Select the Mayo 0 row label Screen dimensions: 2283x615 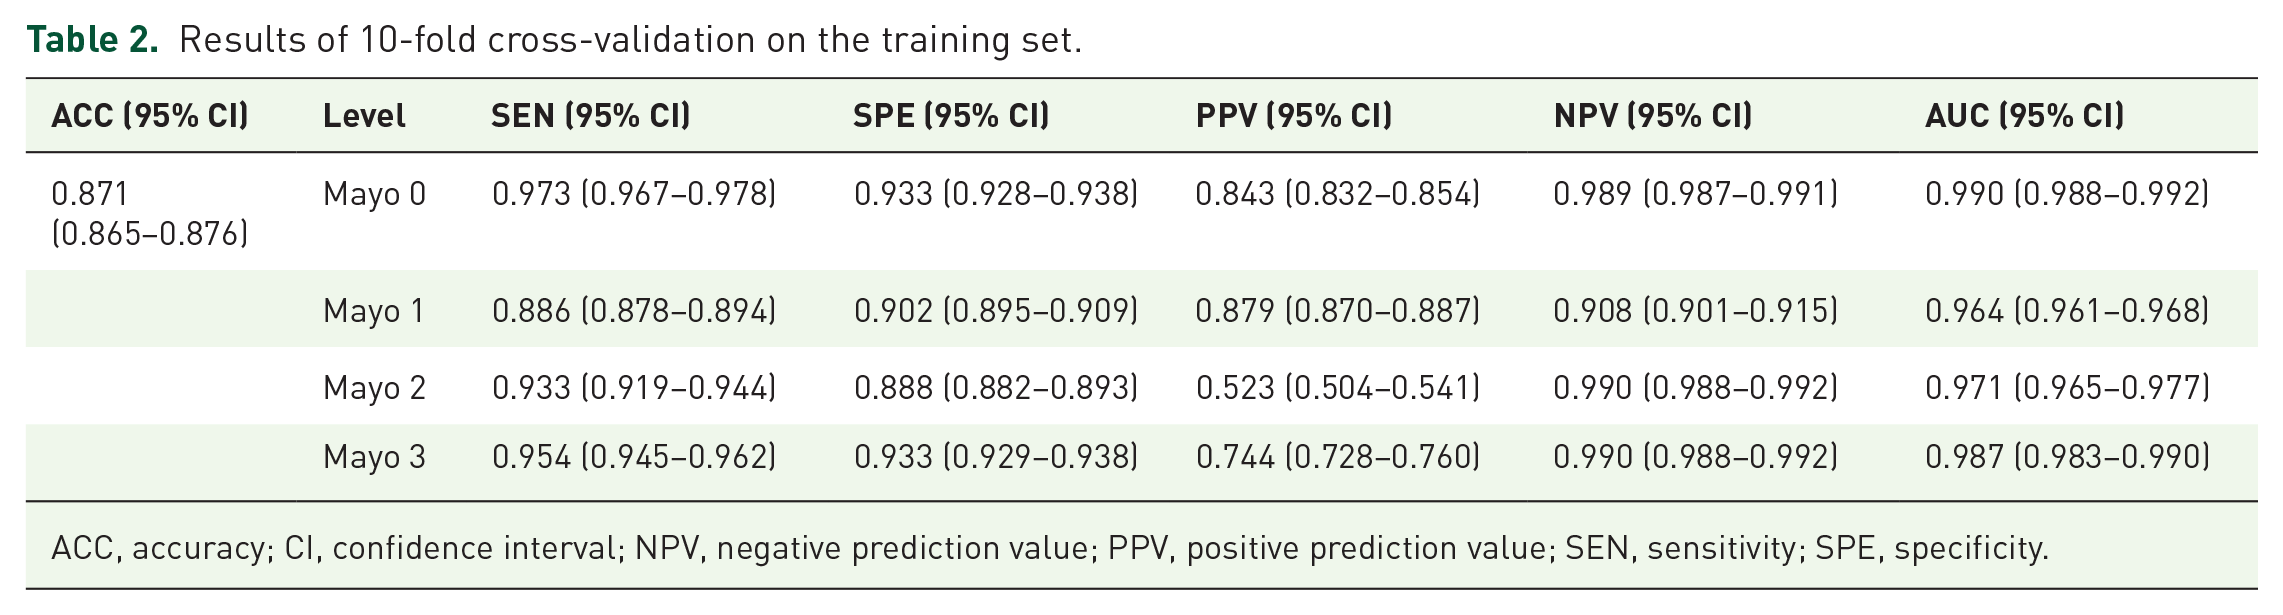(x=374, y=193)
